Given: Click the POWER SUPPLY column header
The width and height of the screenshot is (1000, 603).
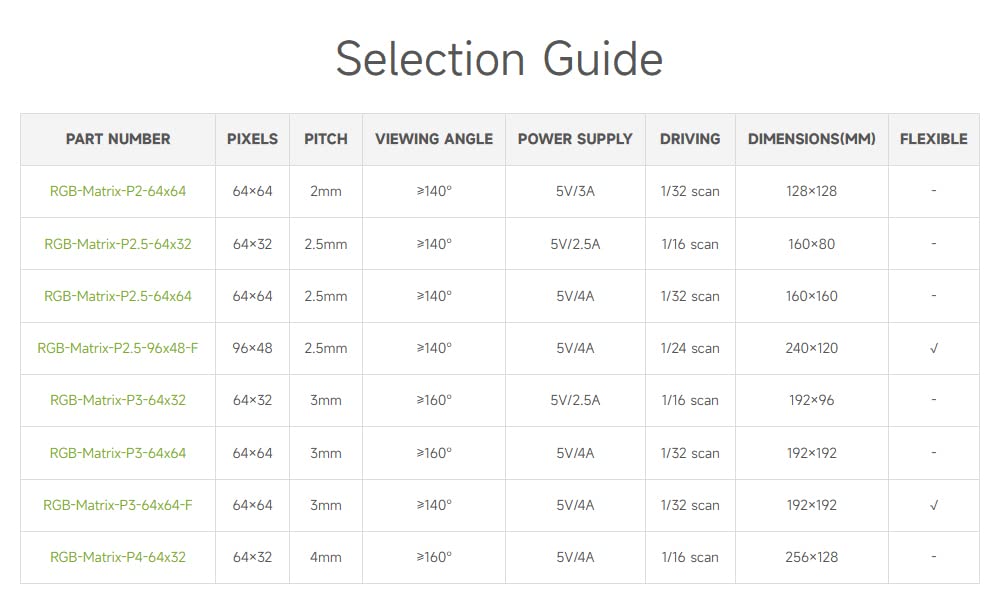Looking at the screenshot, I should point(575,139).
